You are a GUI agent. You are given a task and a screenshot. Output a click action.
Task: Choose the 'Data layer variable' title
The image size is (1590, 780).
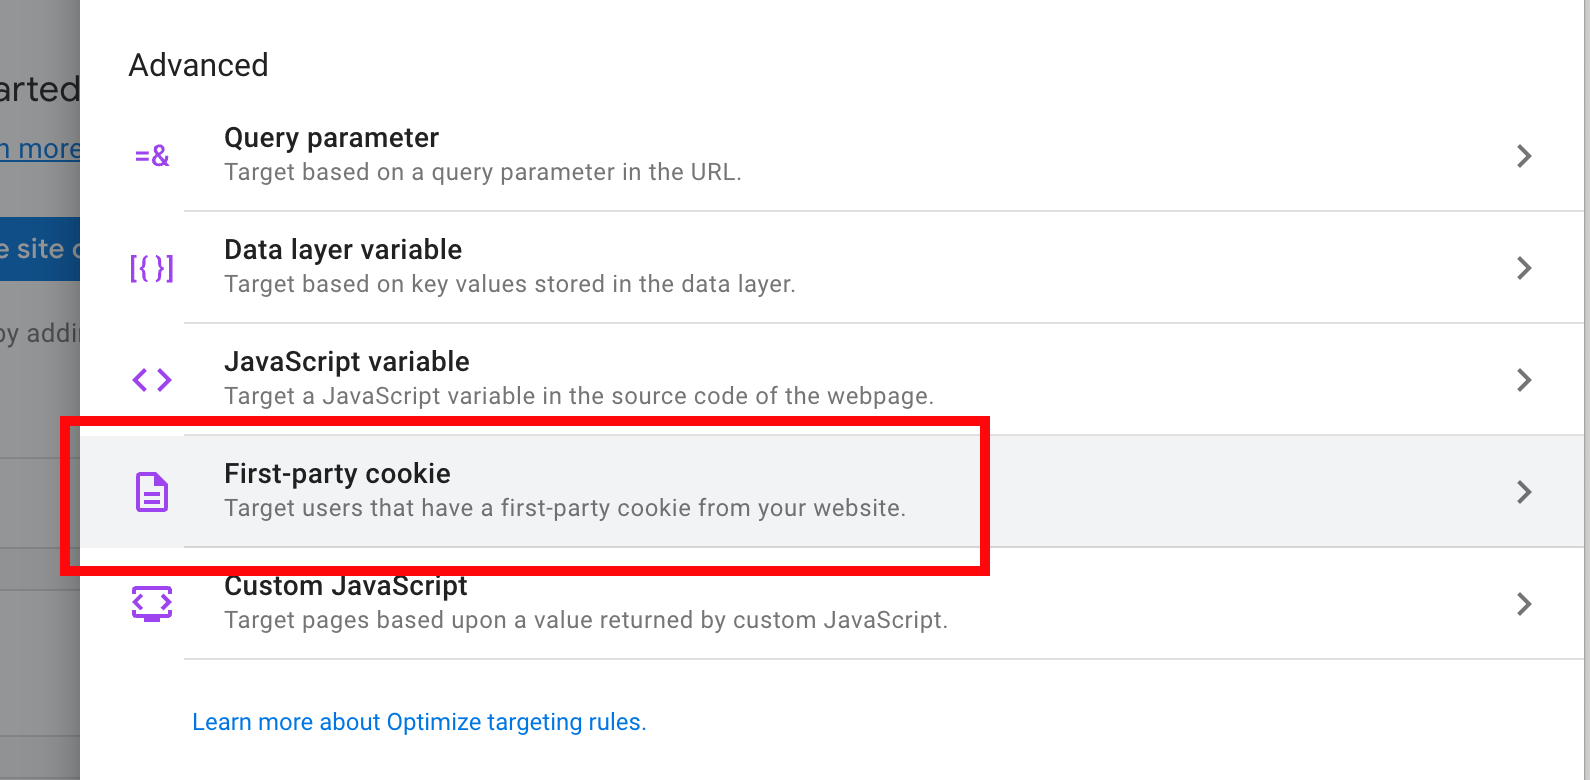pos(343,250)
